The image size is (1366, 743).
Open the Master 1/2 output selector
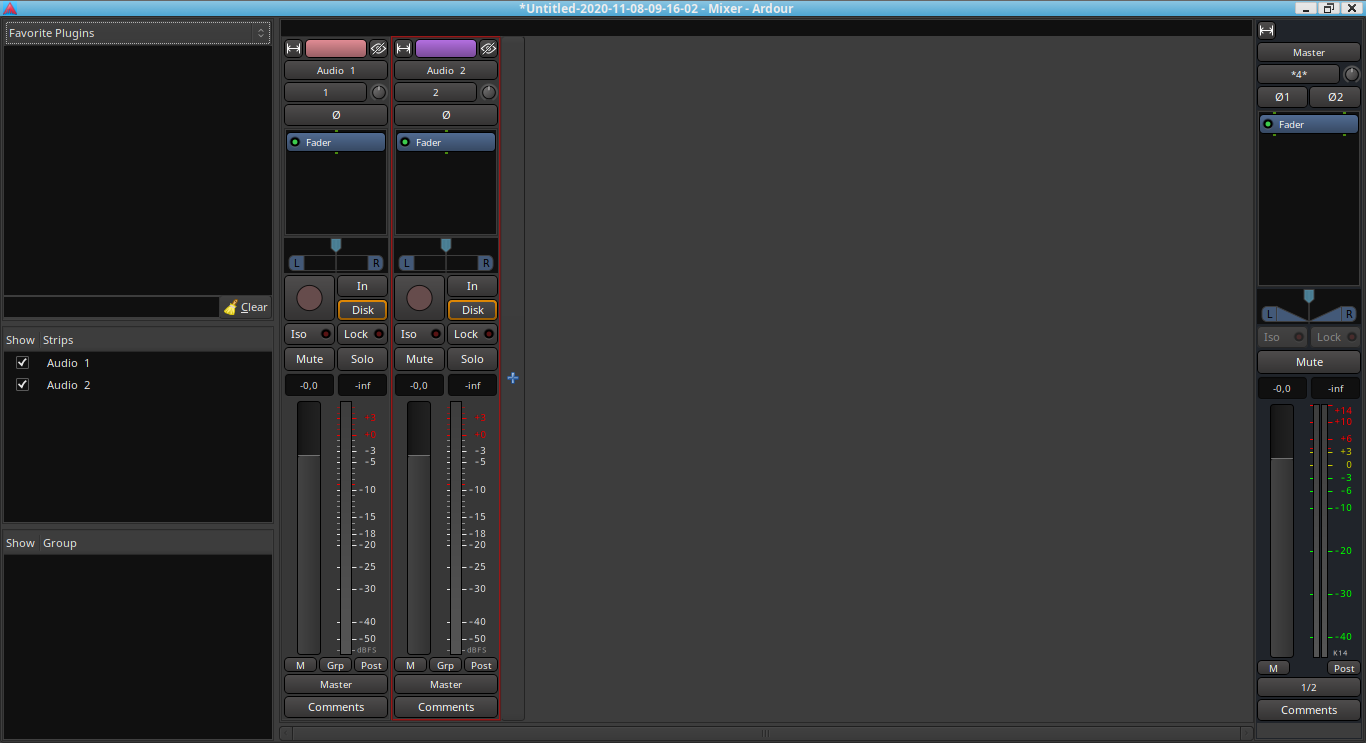tap(1308, 687)
